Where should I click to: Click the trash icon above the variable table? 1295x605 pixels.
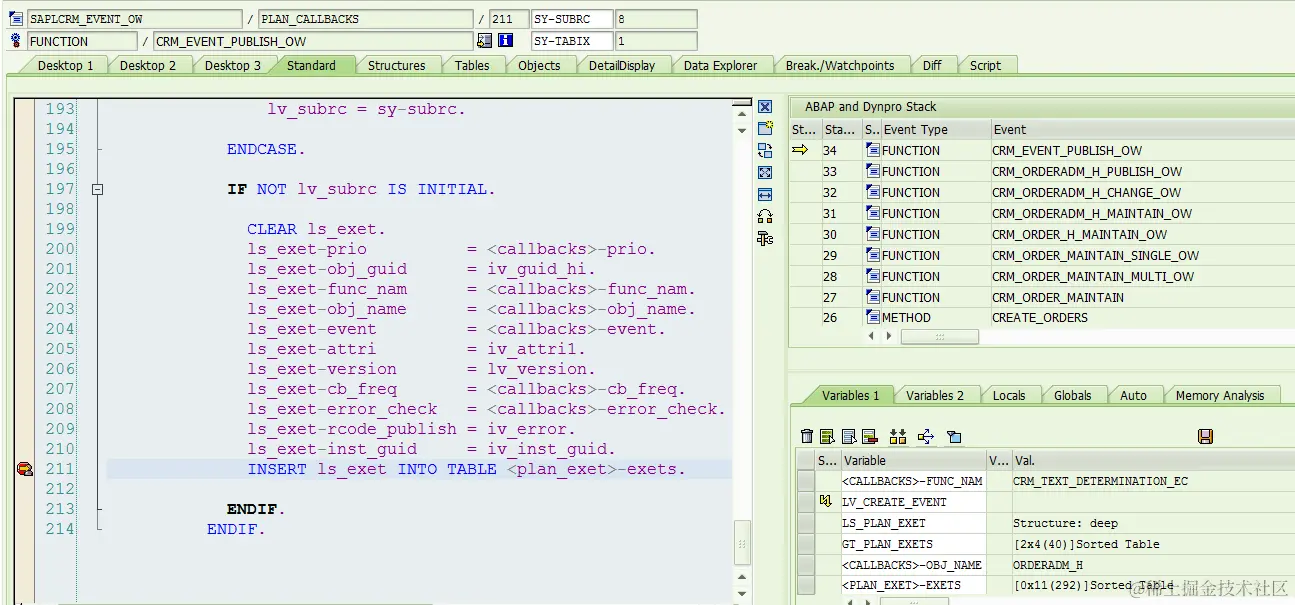[807, 436]
